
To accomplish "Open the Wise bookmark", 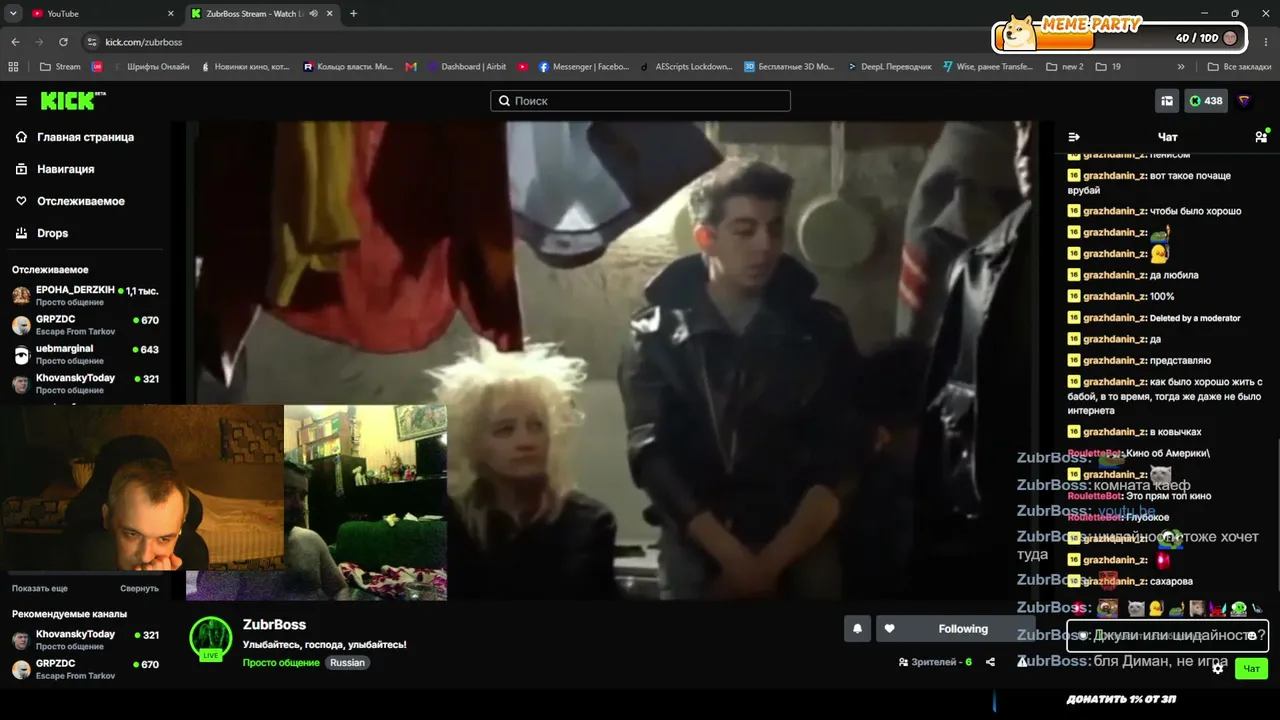I will click(x=988, y=67).
